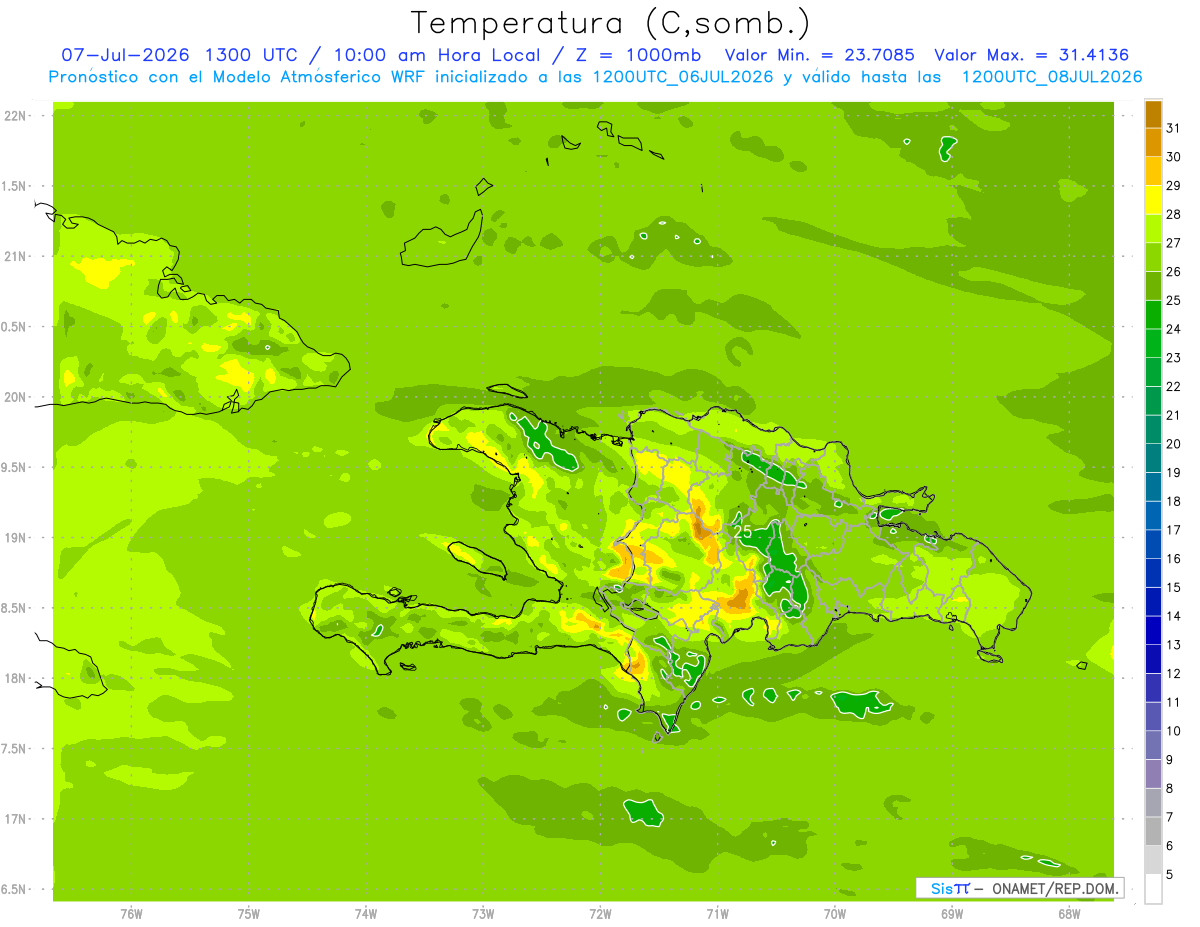Click the "25" contour label on the map
Viewport: 1200px width, 927px height.
(x=743, y=532)
